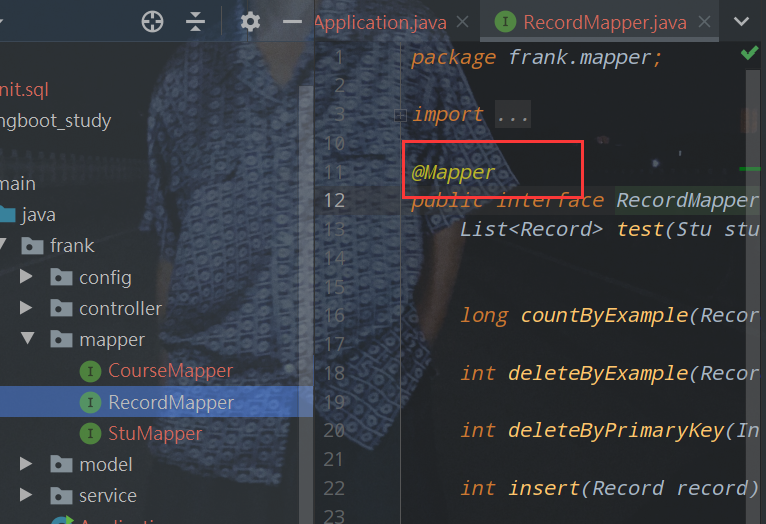Close the Application.java tab

click(462, 22)
